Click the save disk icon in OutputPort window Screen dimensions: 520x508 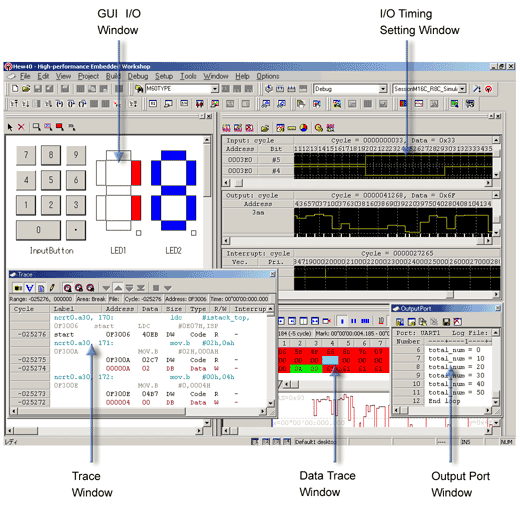tap(446, 322)
